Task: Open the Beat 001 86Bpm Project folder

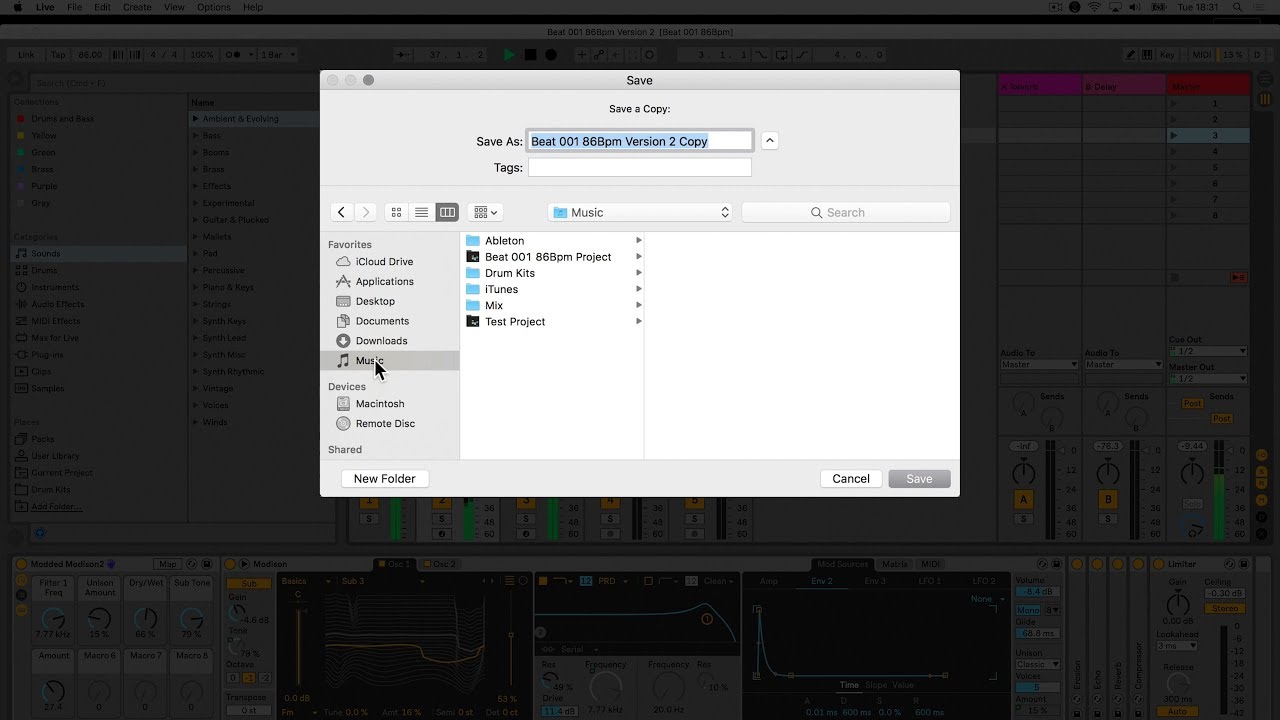Action: point(553,257)
